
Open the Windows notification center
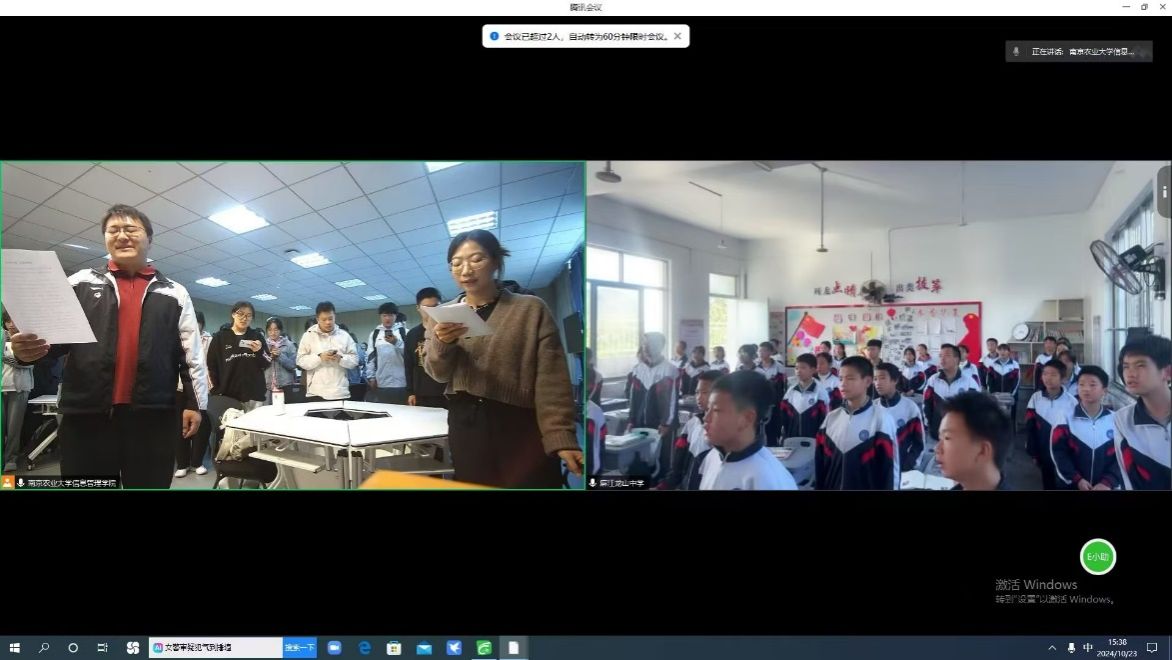[x=1152, y=648]
